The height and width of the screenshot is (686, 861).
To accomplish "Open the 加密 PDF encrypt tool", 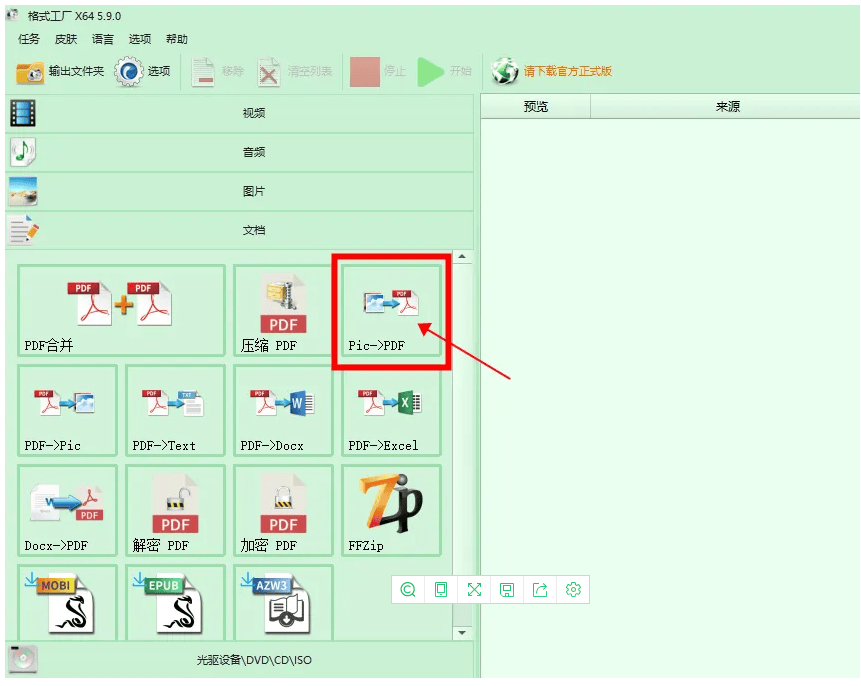I will pos(283,511).
